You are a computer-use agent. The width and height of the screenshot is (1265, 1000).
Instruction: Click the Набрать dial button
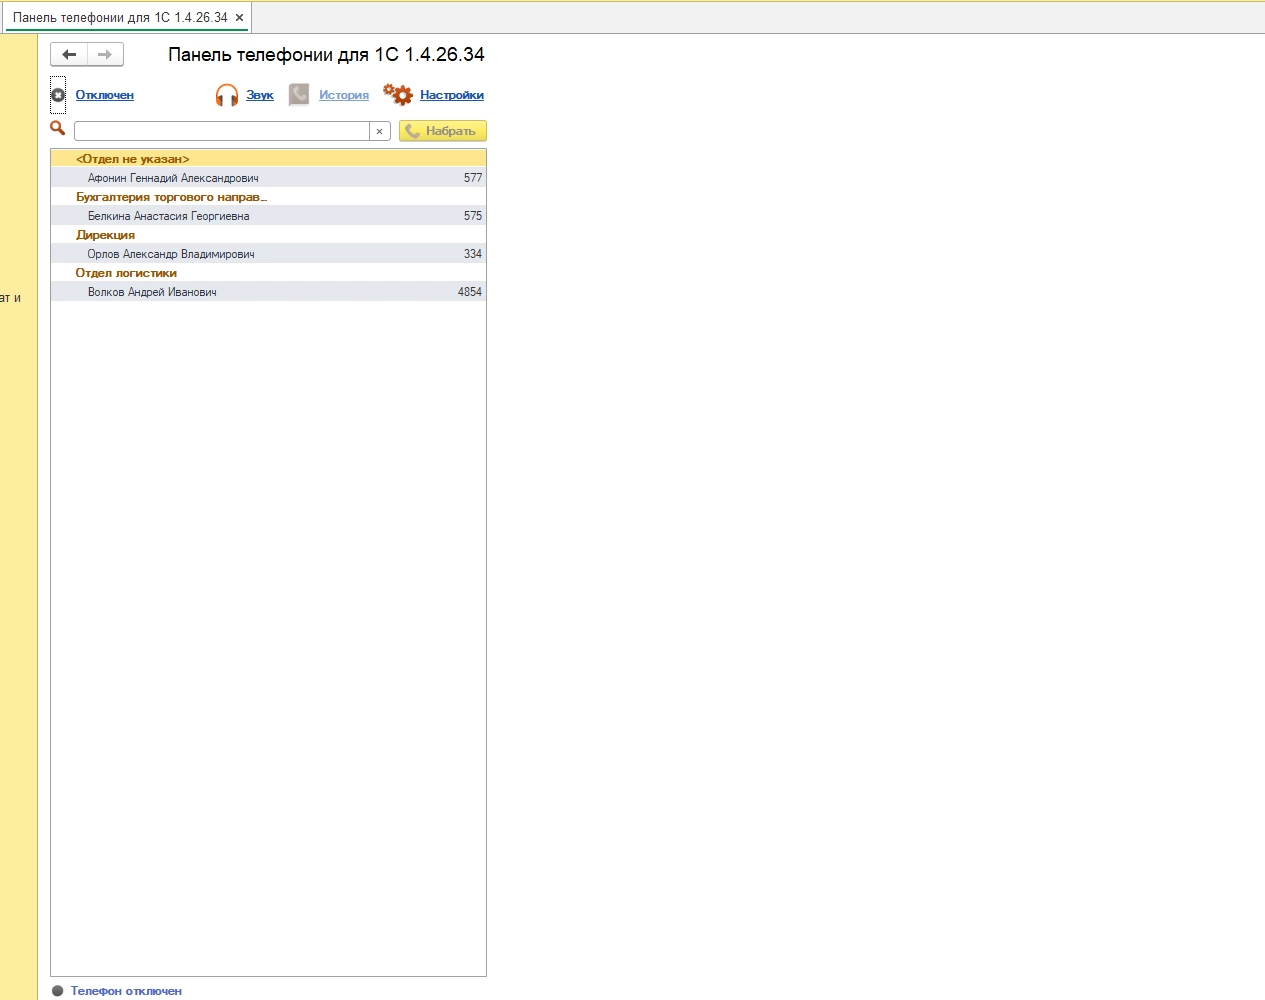[443, 131]
